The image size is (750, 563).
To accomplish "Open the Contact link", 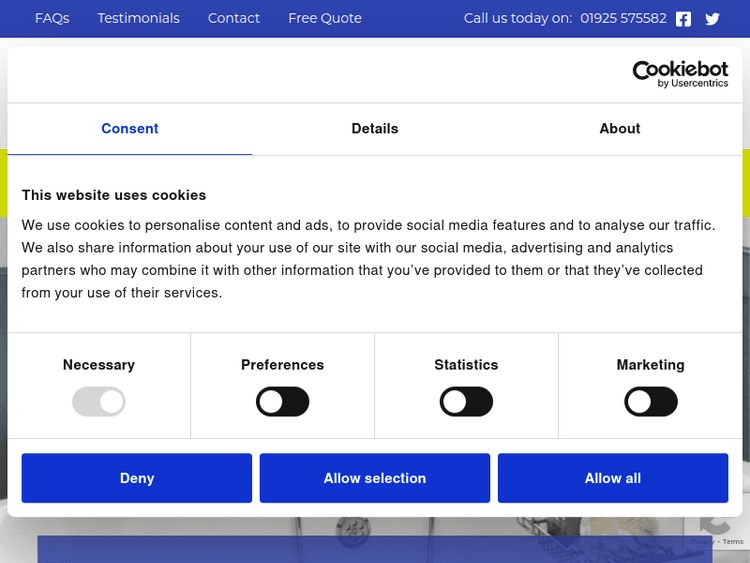I will 234,18.
